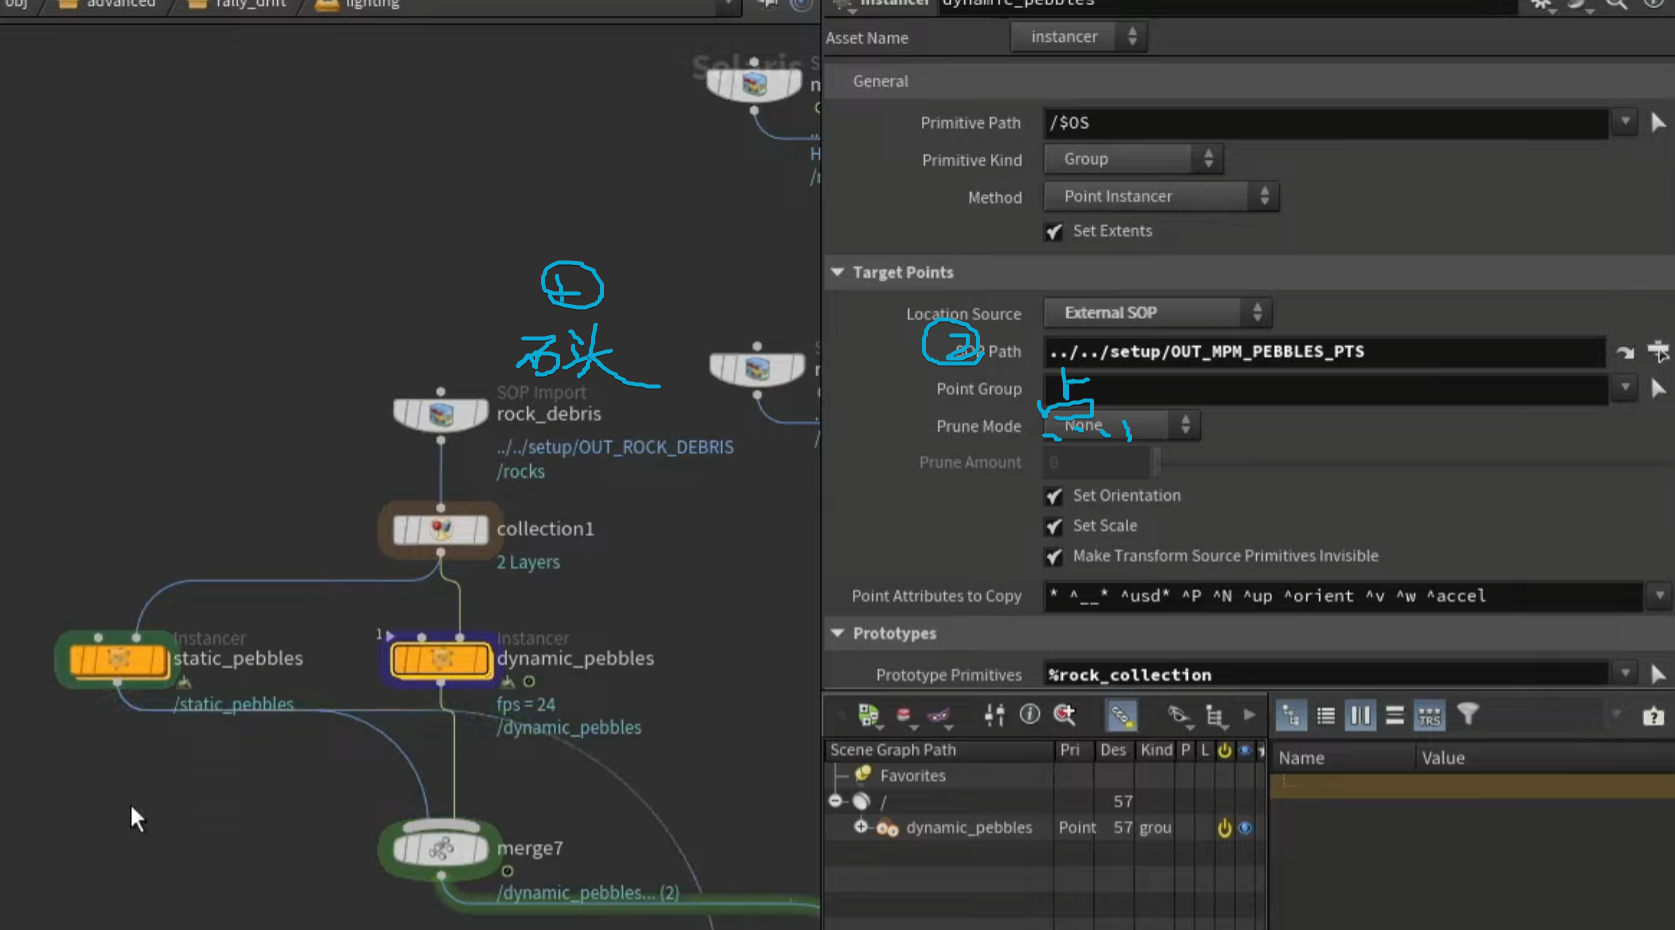Collapse the Target Points section
Screen dimensions: 1675x930
point(838,272)
